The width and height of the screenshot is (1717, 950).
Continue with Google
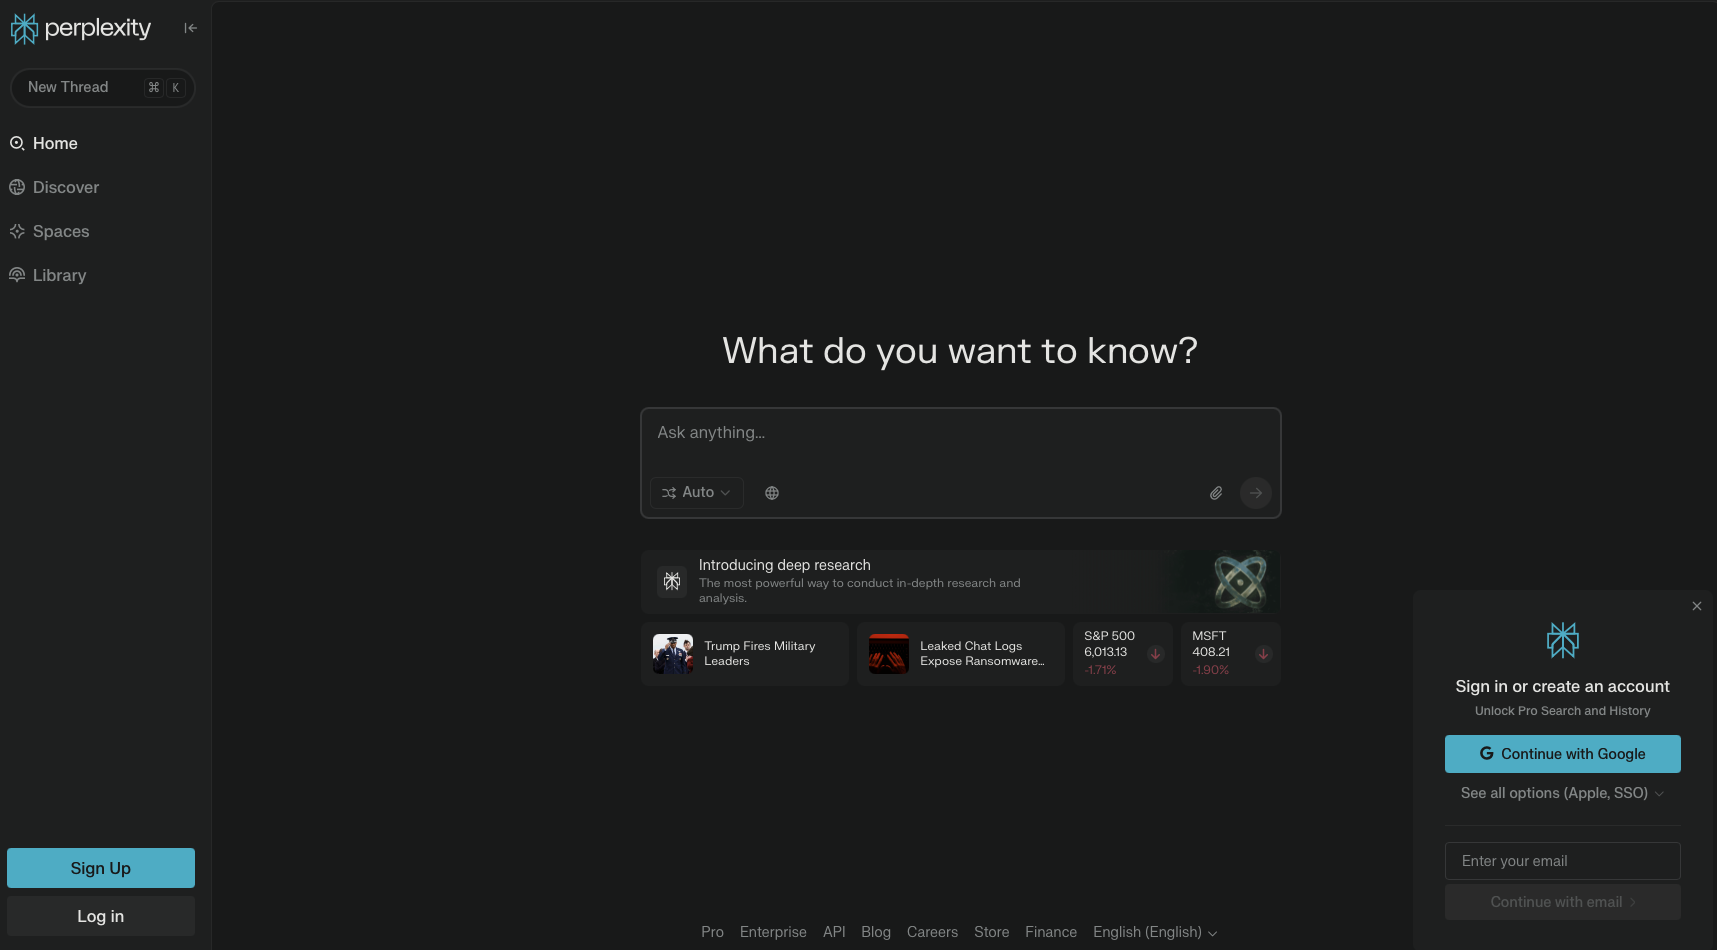(1563, 754)
